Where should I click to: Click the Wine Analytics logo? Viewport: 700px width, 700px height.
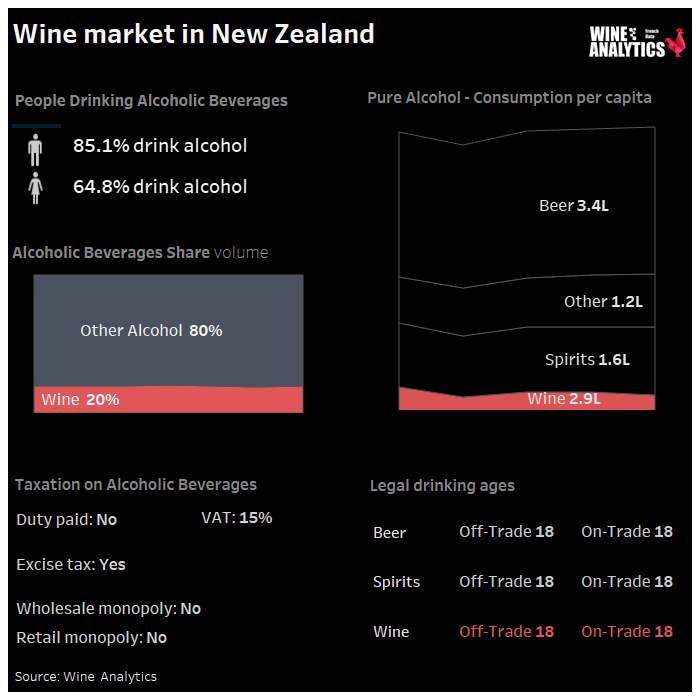[637, 42]
